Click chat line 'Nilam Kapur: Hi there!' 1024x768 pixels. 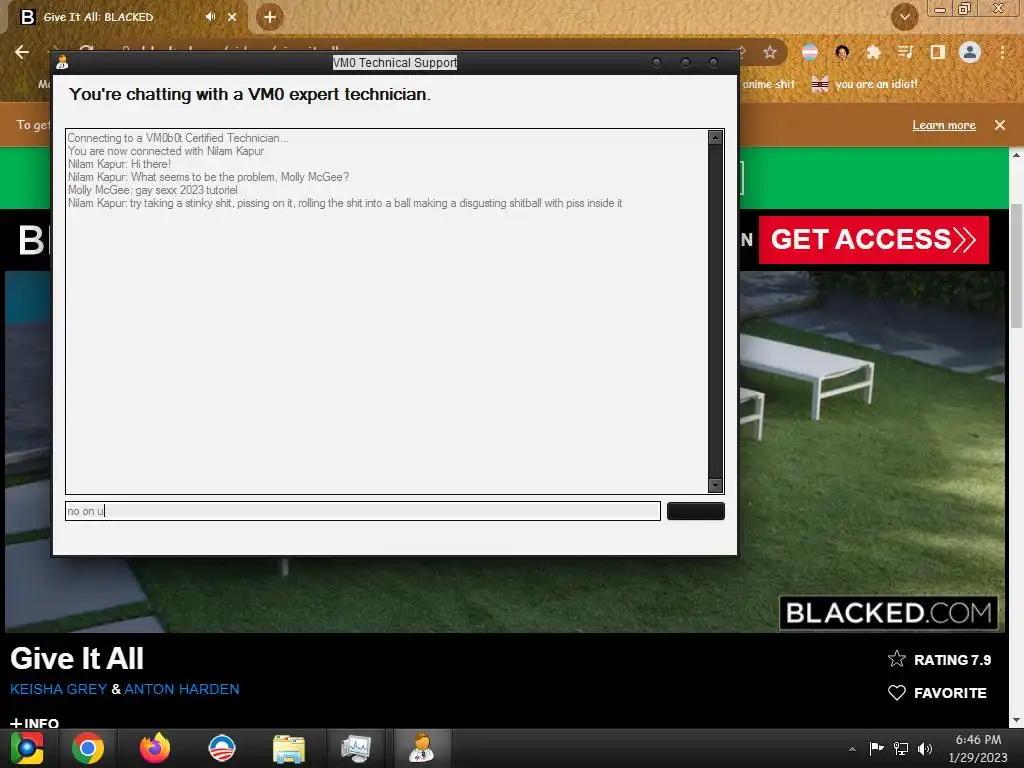point(119,164)
